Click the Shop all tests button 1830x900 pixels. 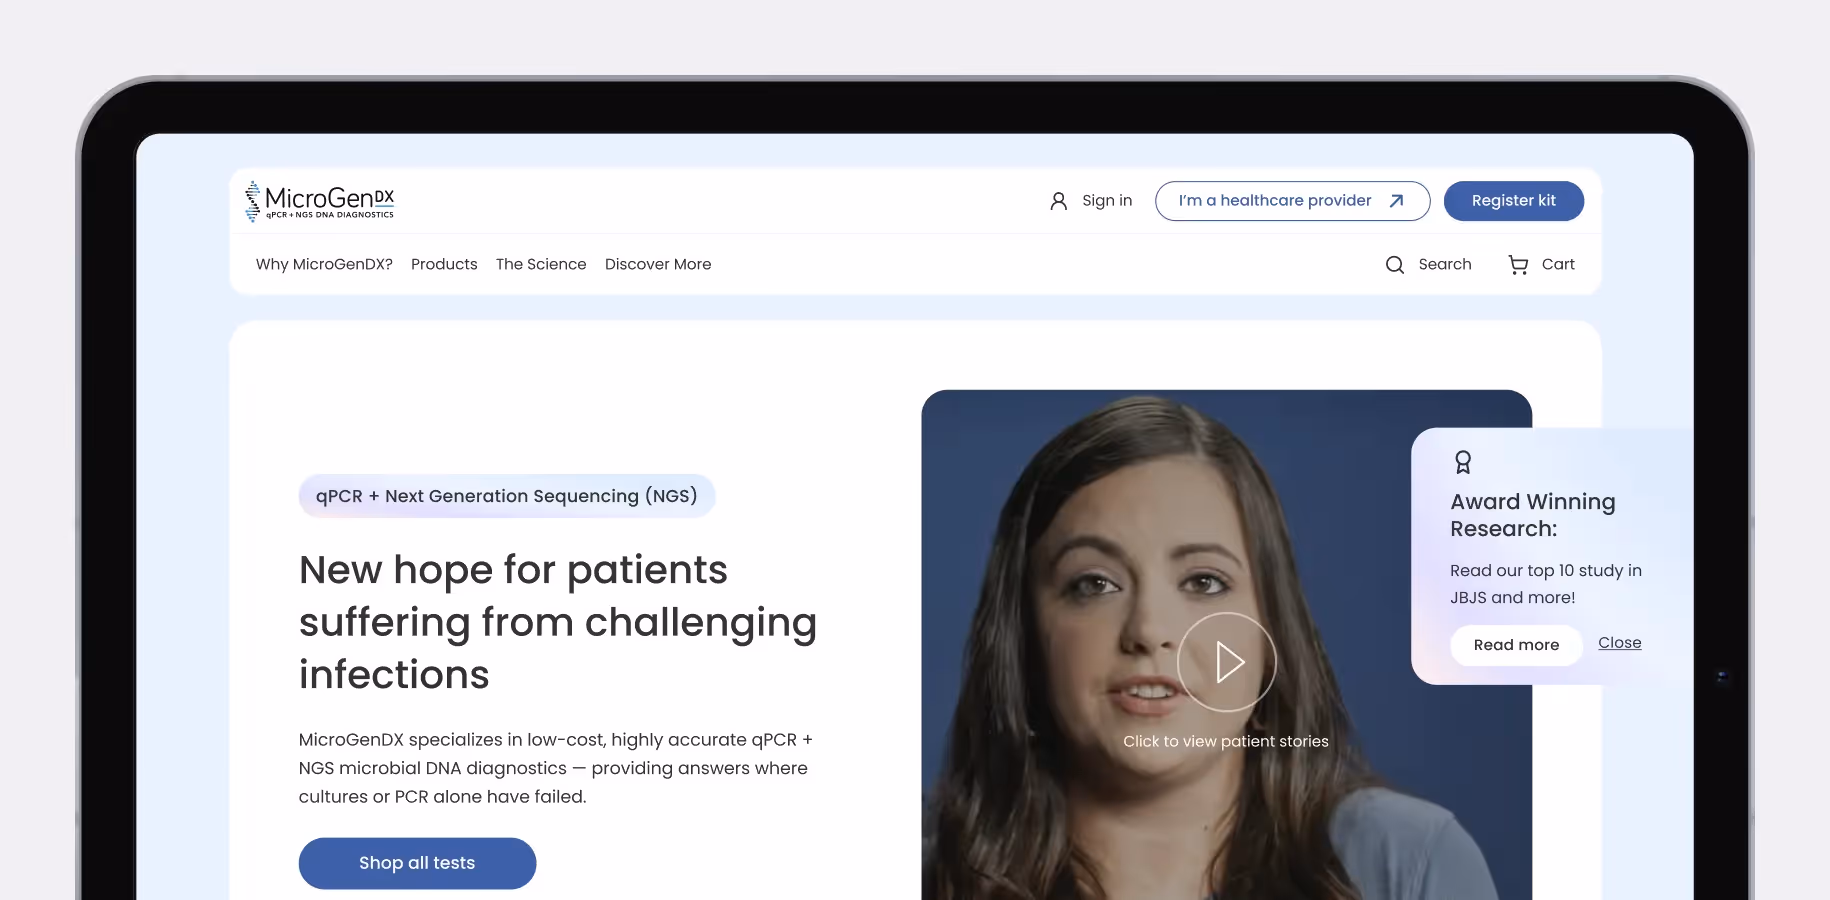click(x=417, y=863)
